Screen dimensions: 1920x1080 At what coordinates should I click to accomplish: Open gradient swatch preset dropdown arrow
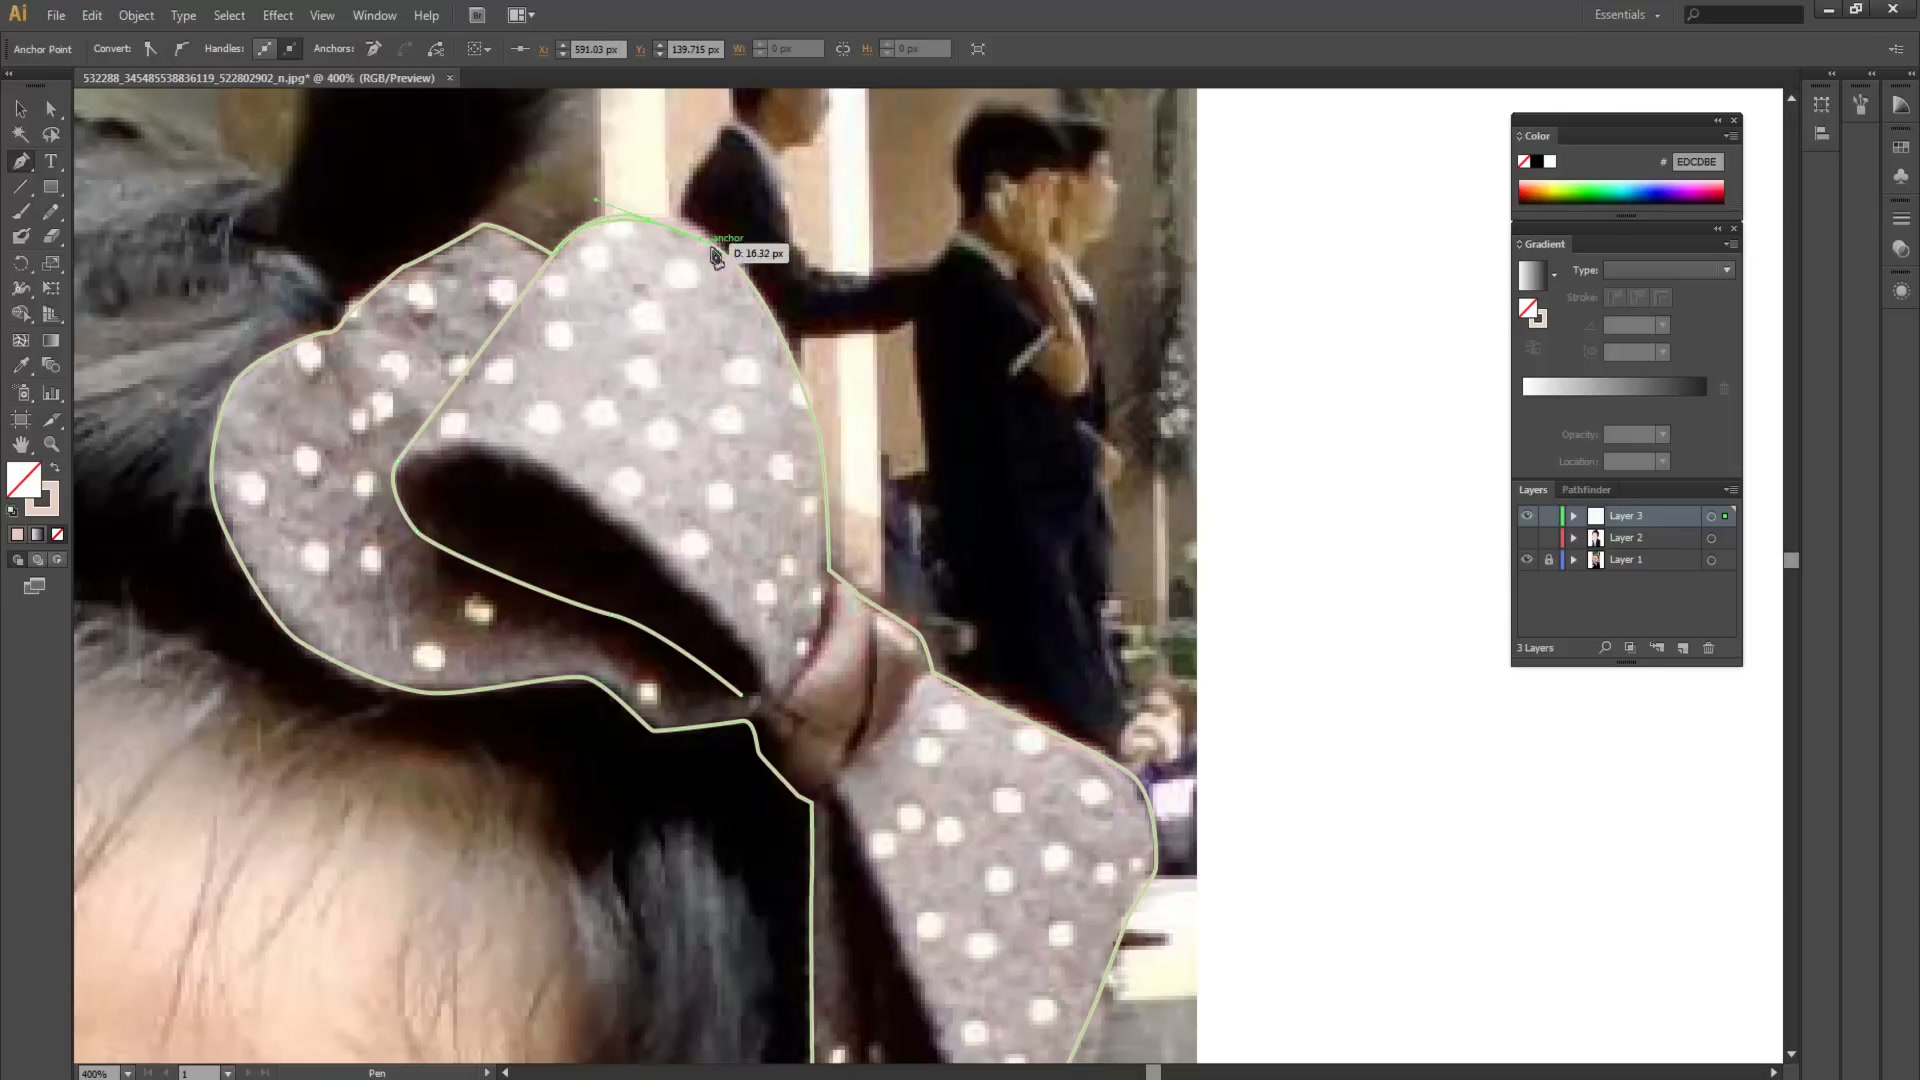pyautogui.click(x=1554, y=275)
